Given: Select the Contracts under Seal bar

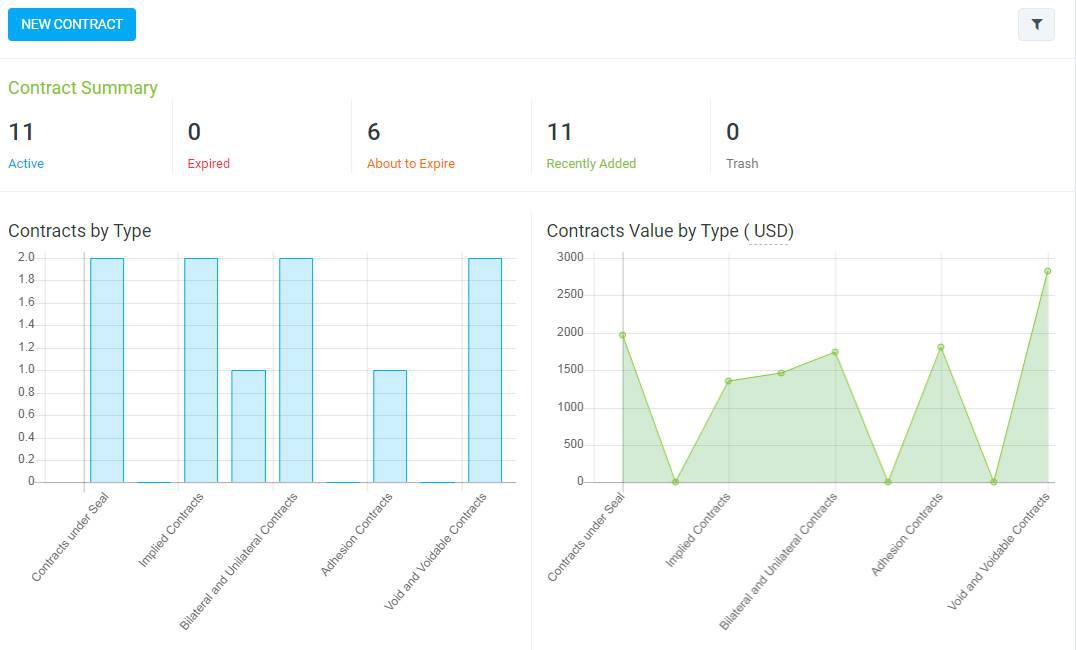Looking at the screenshot, I should click(107, 370).
